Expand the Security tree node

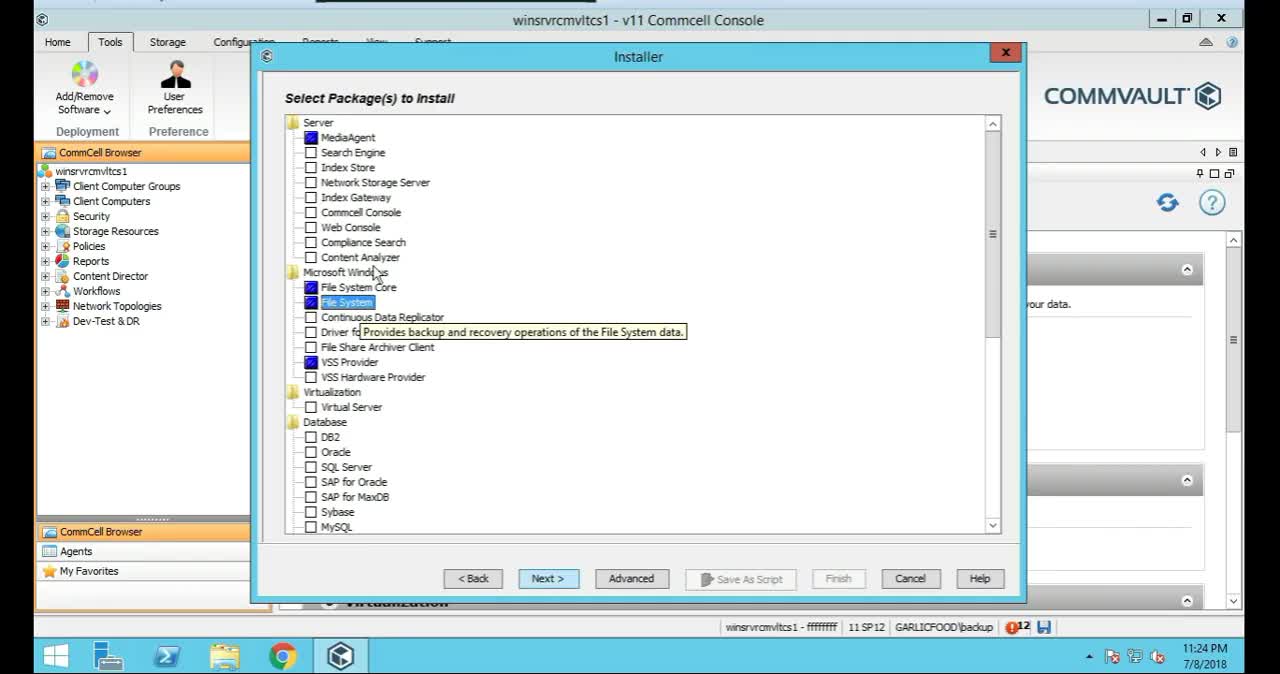(x=45, y=216)
